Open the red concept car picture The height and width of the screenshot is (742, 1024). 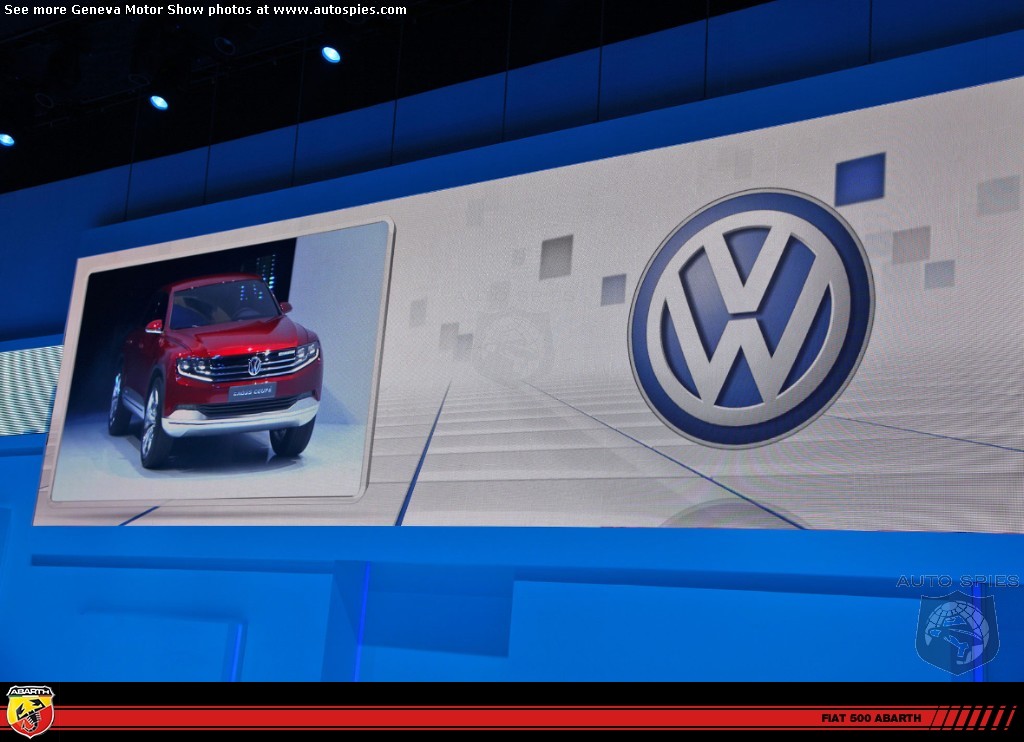tap(215, 370)
